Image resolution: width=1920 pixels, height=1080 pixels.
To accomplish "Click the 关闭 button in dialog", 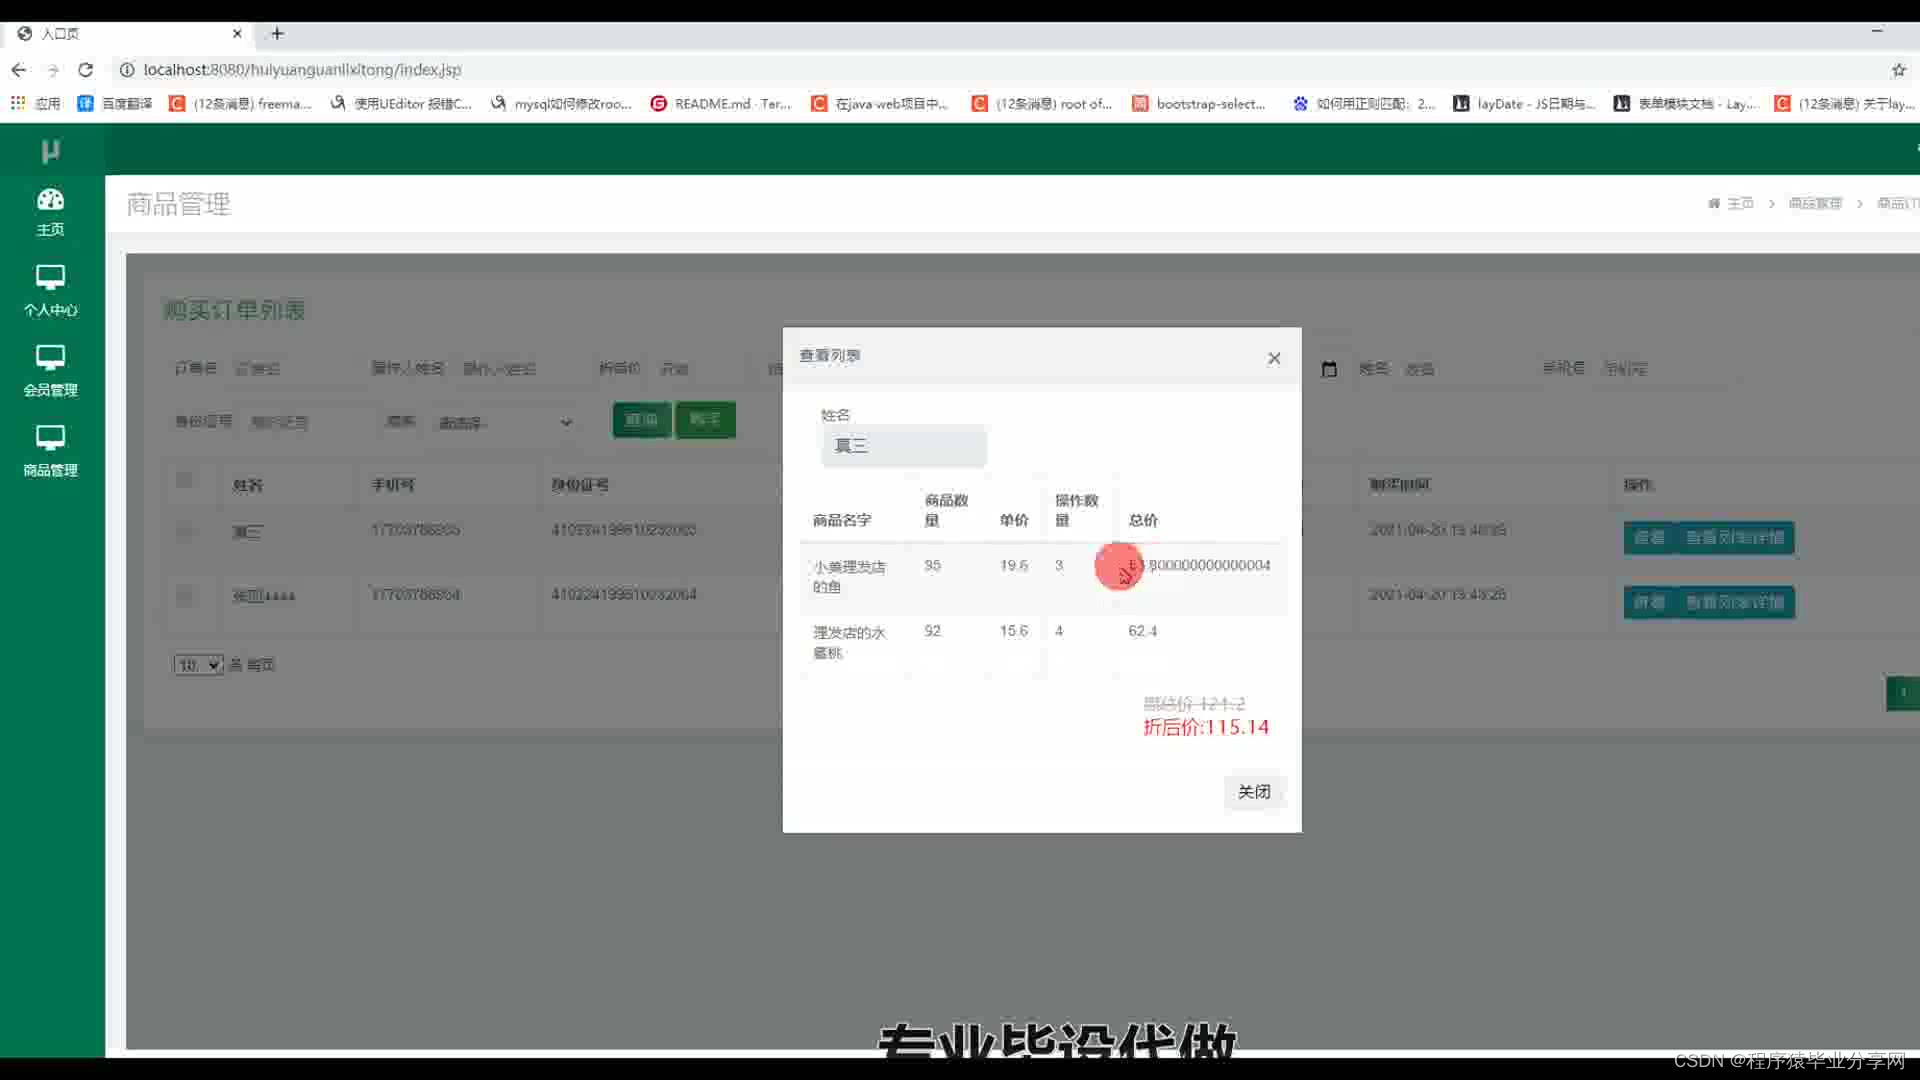I will pyautogui.click(x=1253, y=792).
